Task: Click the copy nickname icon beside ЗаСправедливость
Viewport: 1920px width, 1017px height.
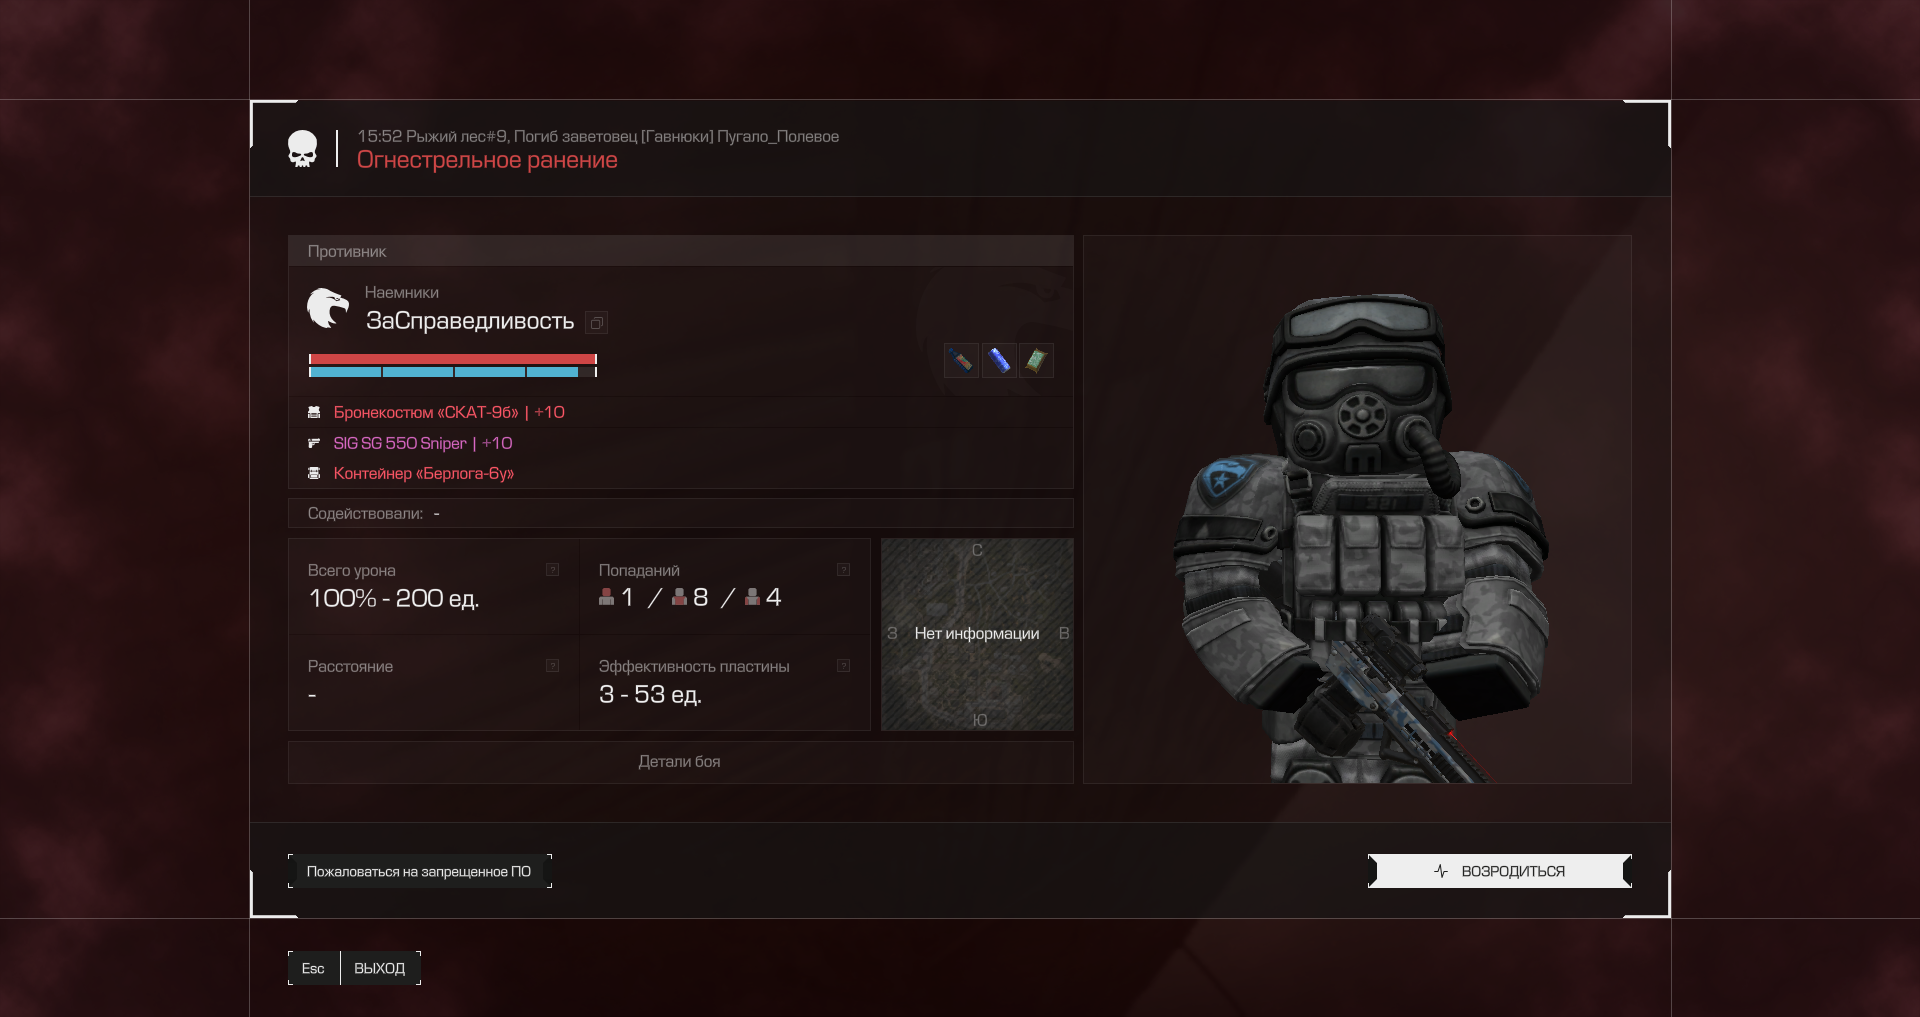Action: tap(597, 323)
